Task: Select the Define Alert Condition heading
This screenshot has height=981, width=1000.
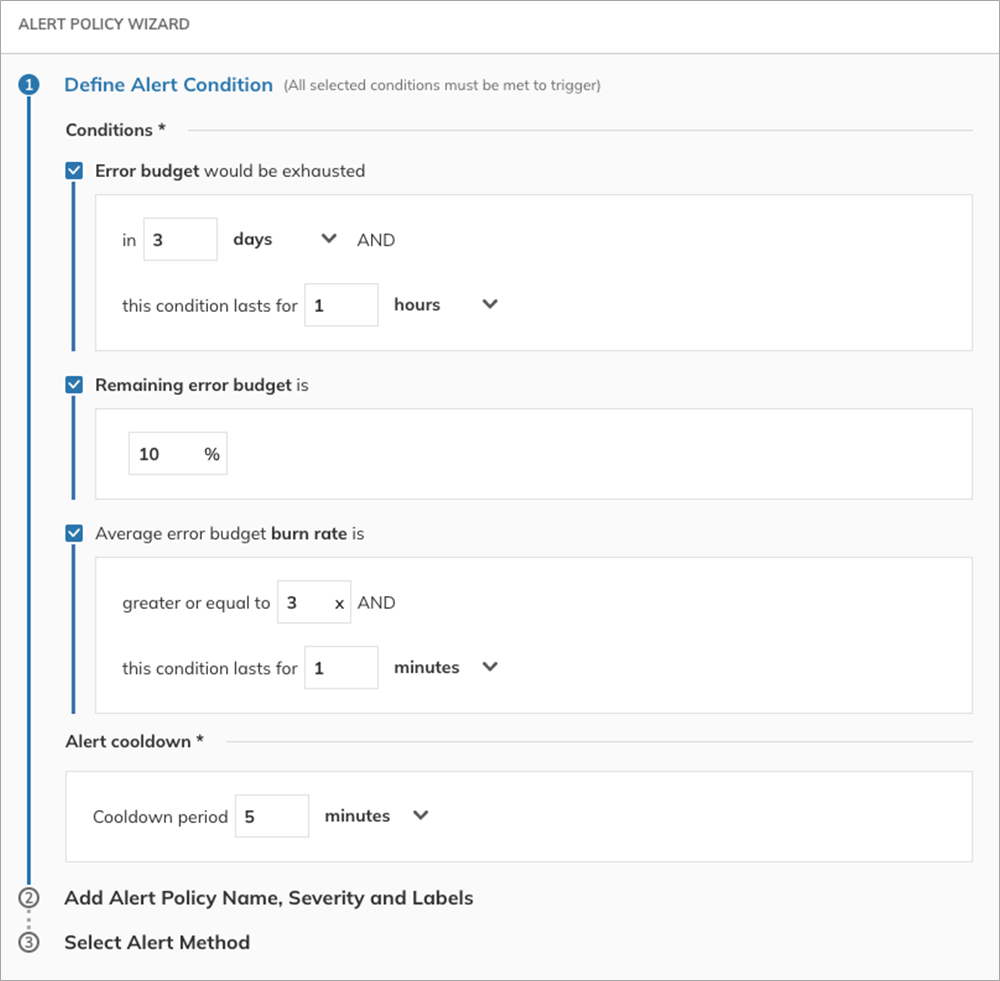Action: coord(168,85)
